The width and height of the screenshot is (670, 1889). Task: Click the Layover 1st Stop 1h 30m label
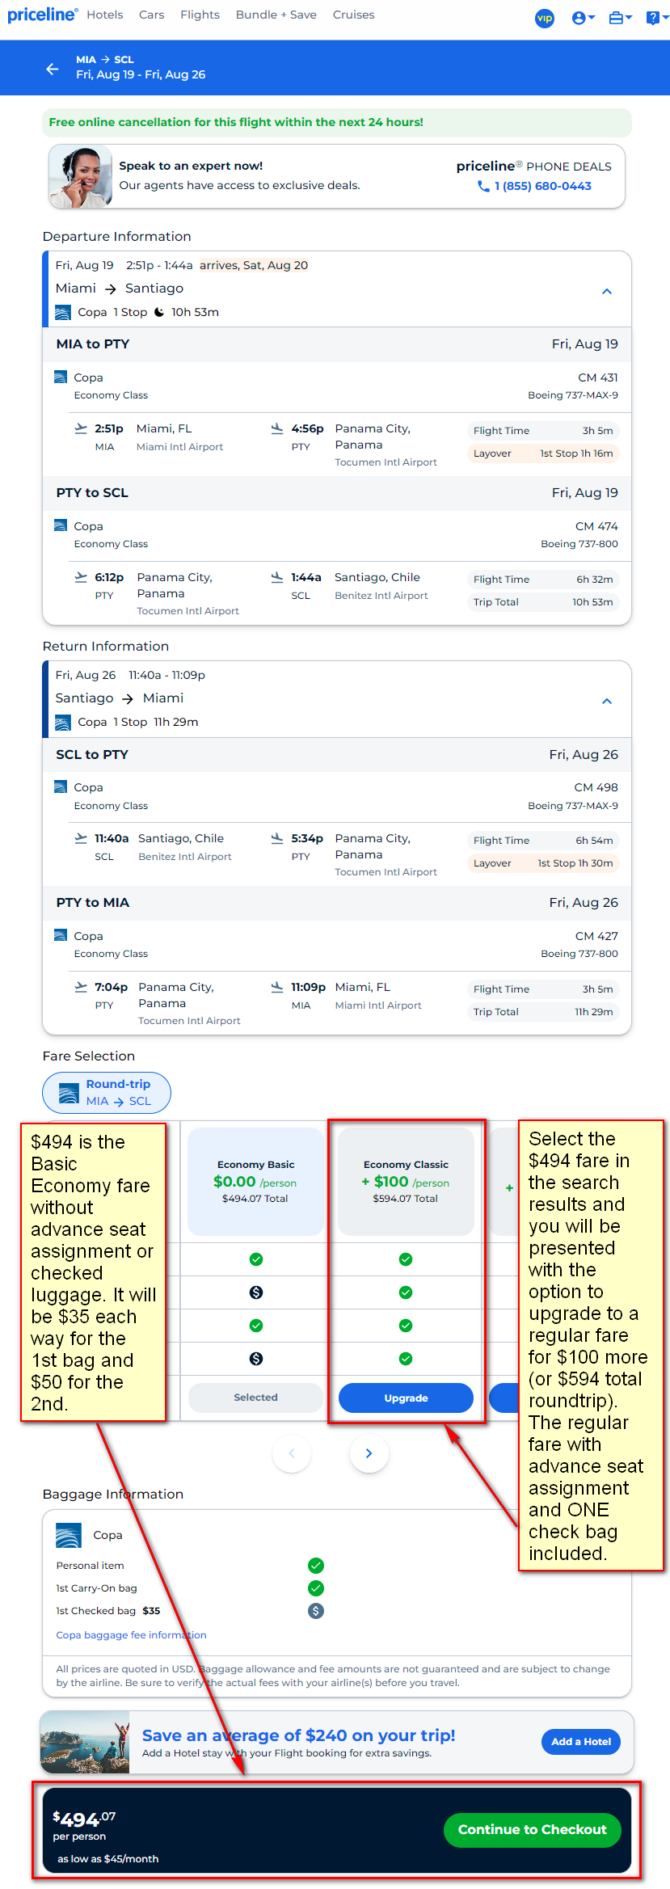543,864
